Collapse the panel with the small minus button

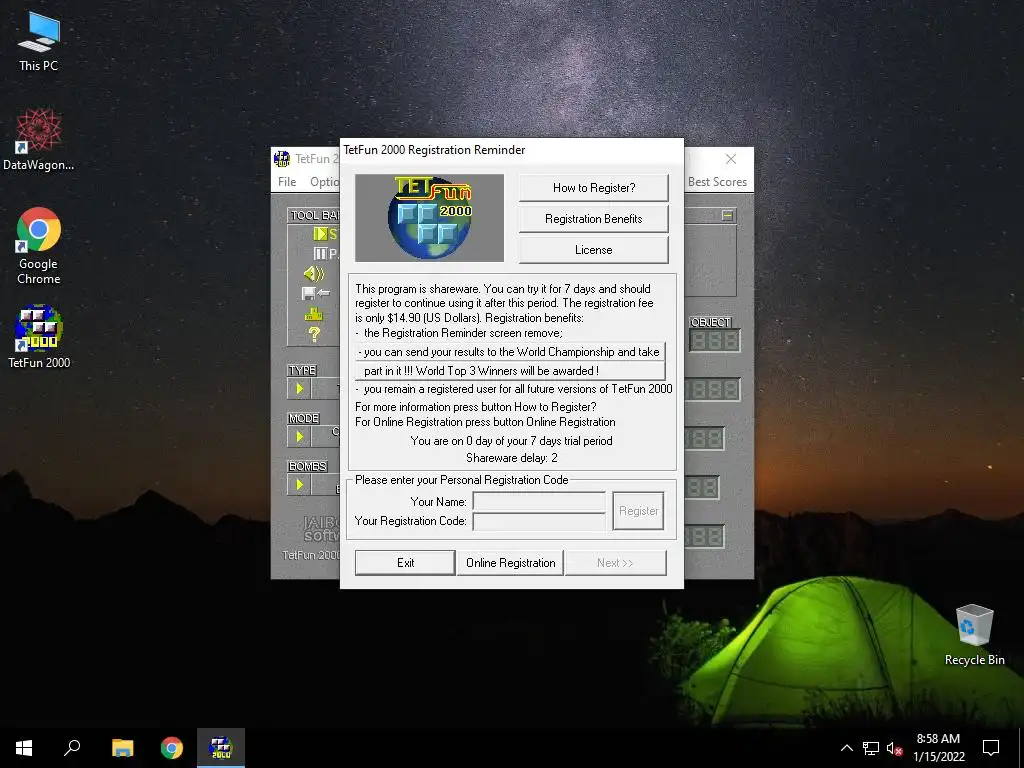click(728, 215)
